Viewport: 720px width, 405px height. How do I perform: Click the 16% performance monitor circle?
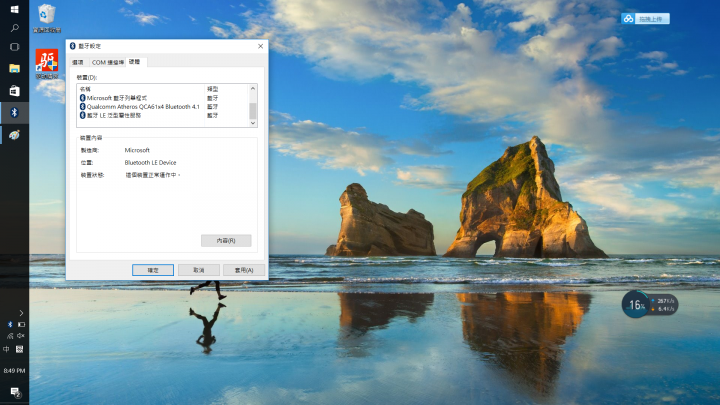[x=636, y=304]
